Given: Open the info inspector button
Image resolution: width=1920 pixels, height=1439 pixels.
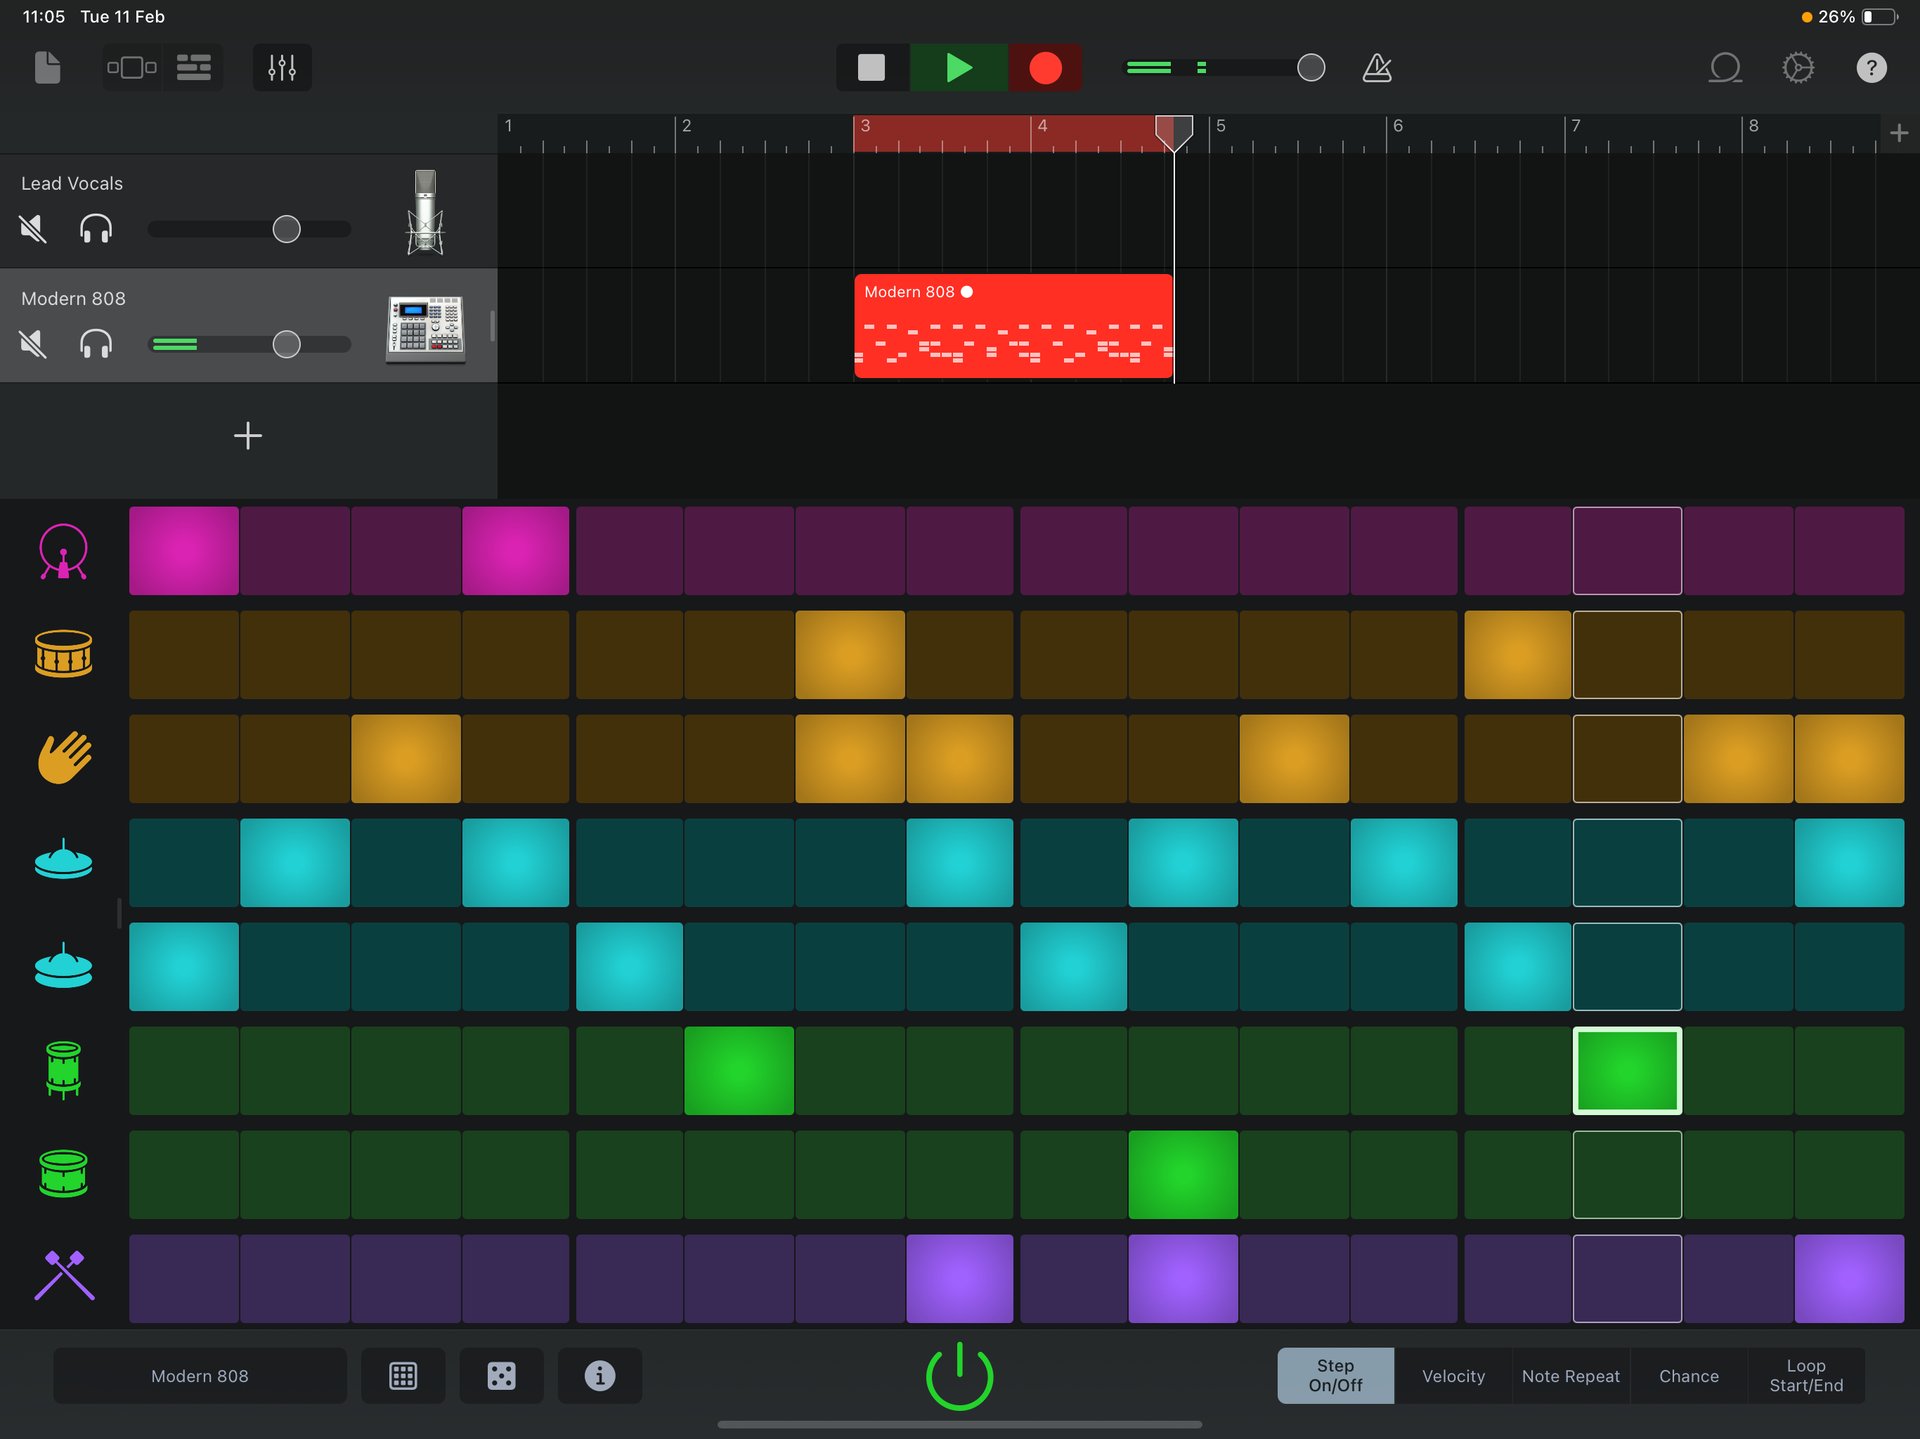Looking at the screenshot, I should [600, 1376].
